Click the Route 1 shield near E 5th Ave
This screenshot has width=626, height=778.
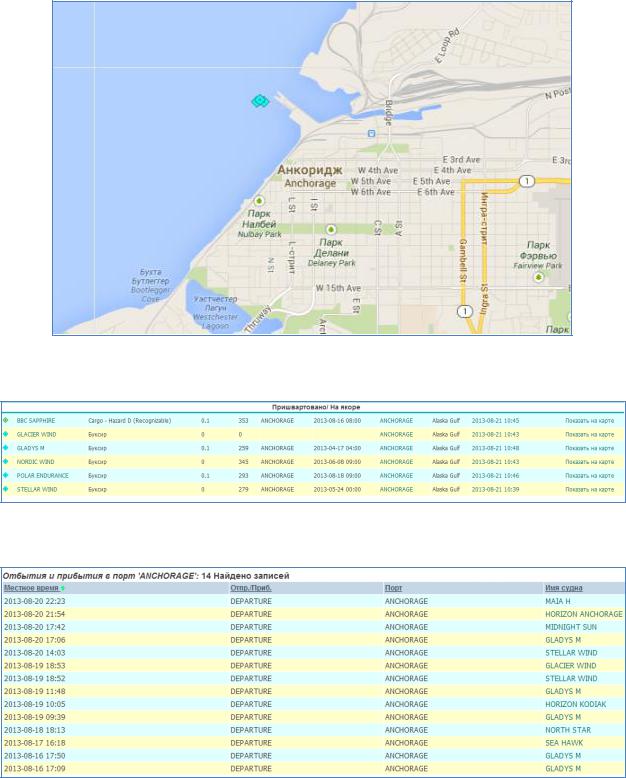click(x=527, y=181)
